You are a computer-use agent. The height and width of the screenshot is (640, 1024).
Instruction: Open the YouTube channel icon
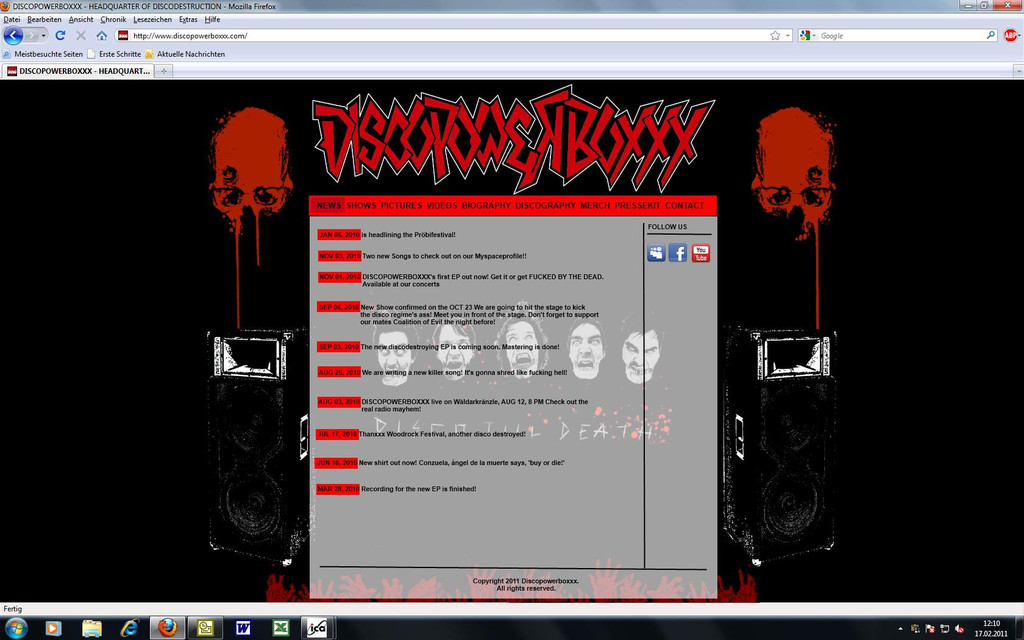point(700,252)
